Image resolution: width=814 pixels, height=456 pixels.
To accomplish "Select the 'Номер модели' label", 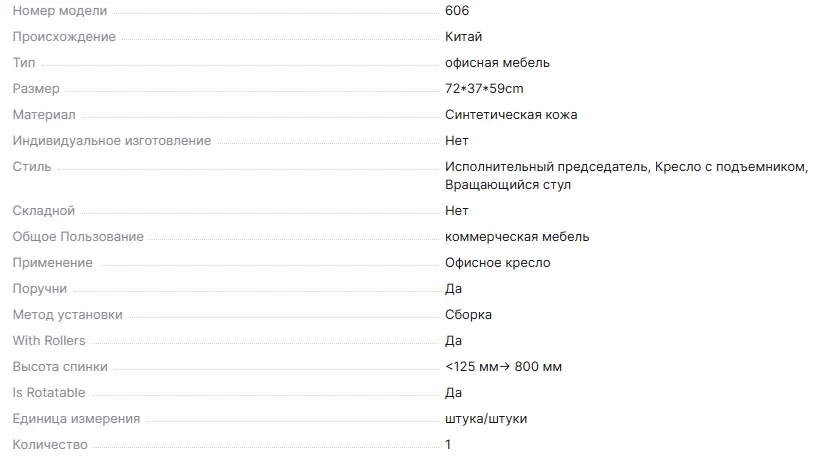I will 59,11.
